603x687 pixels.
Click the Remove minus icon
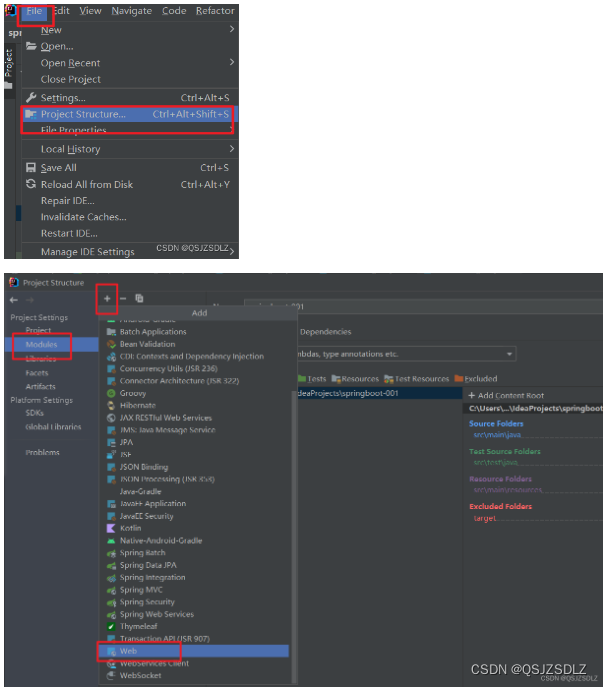pos(123,299)
